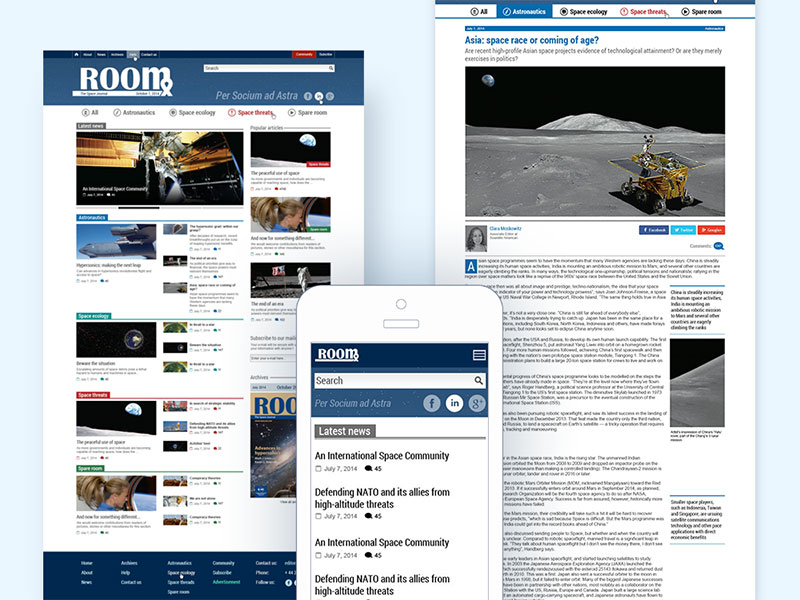This screenshot has width=800, height=600.
Task: Click the ROOM logo on the phone mockup
Action: (338, 354)
